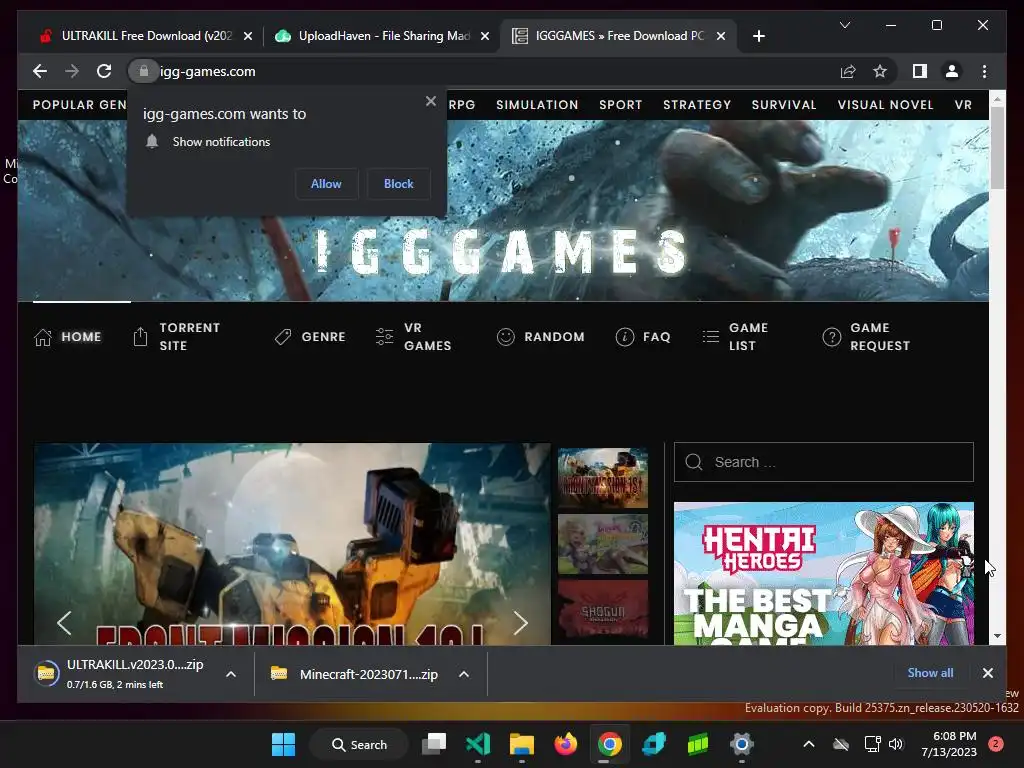Screen dimensions: 1024x768
Task: Dismiss the notification permission popup
Action: [x=430, y=101]
